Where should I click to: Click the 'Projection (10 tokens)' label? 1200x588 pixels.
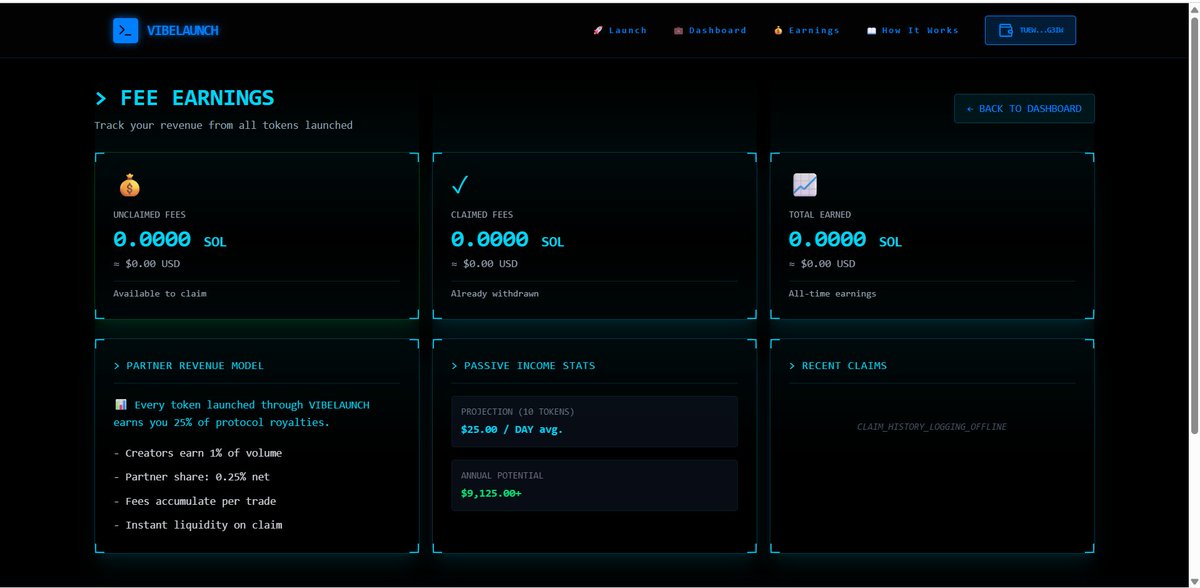[x=517, y=411]
